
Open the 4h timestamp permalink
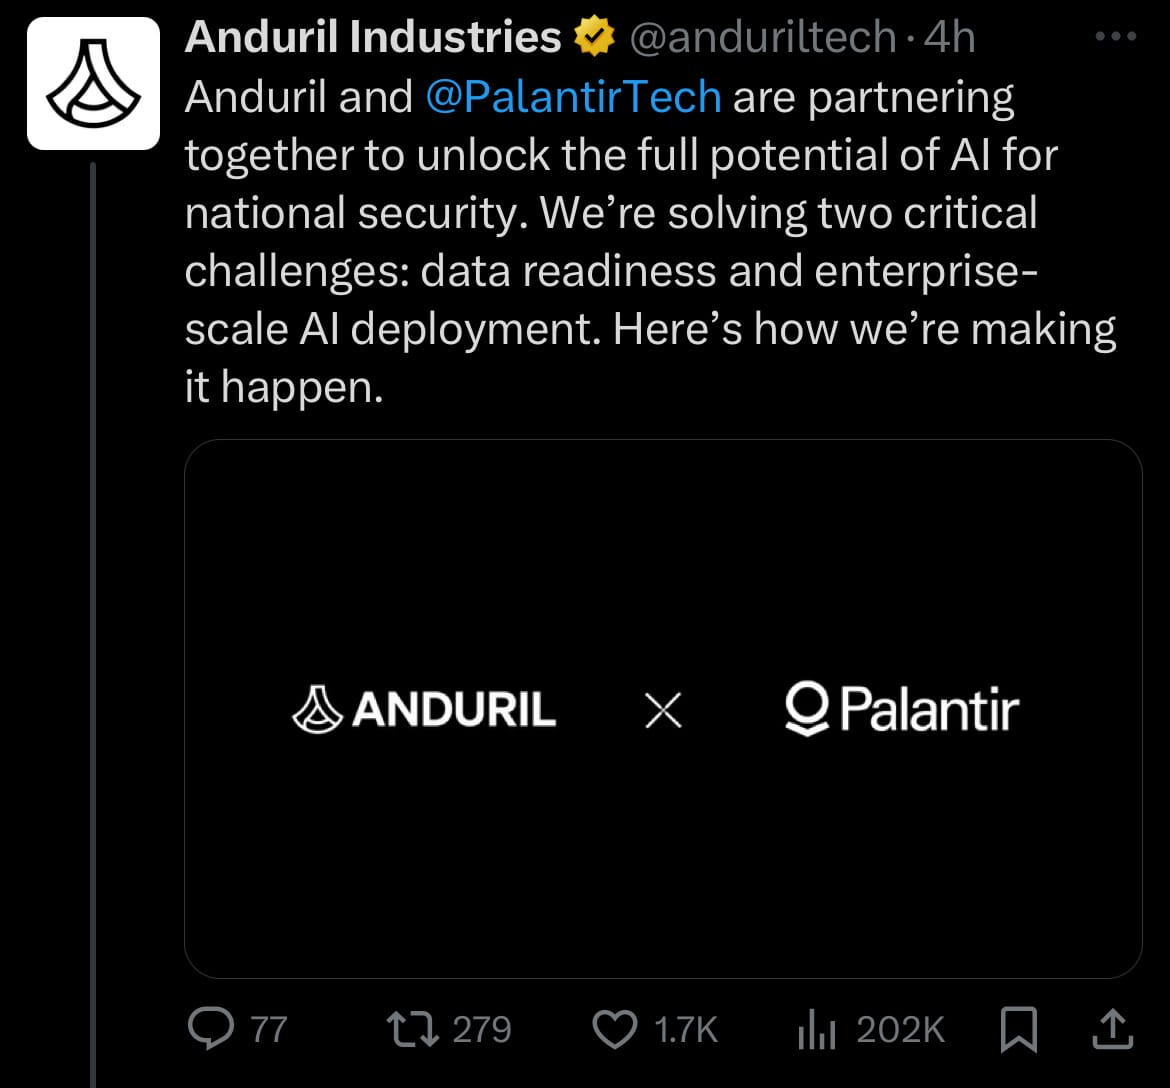coord(949,37)
